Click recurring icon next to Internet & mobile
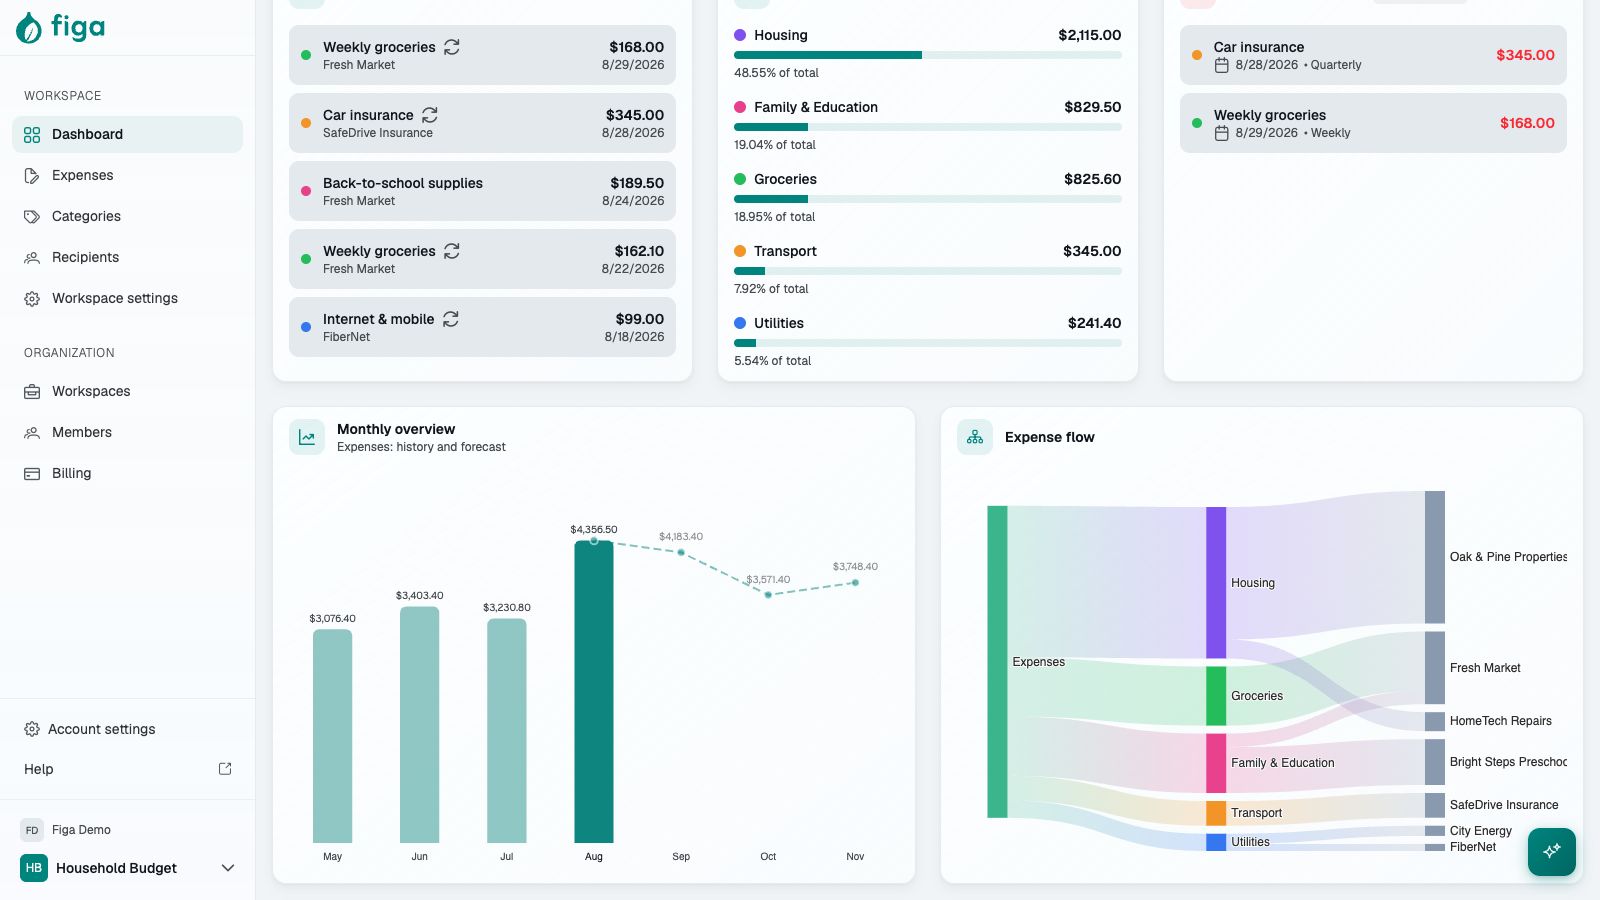 click(x=451, y=319)
